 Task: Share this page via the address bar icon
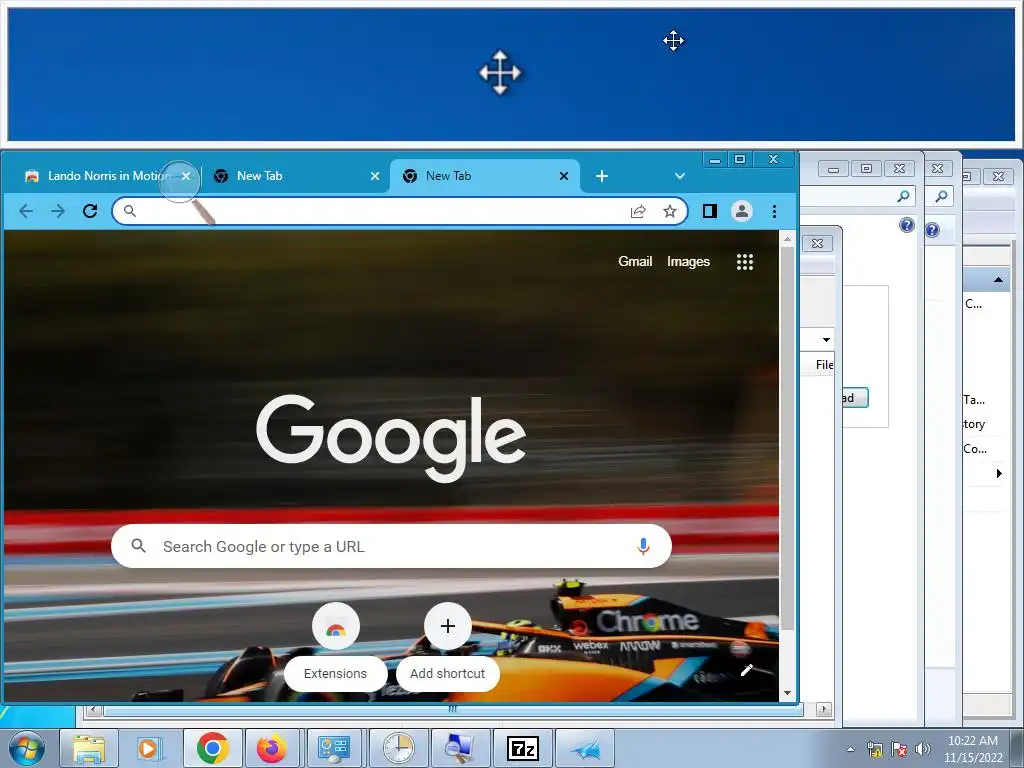638,211
